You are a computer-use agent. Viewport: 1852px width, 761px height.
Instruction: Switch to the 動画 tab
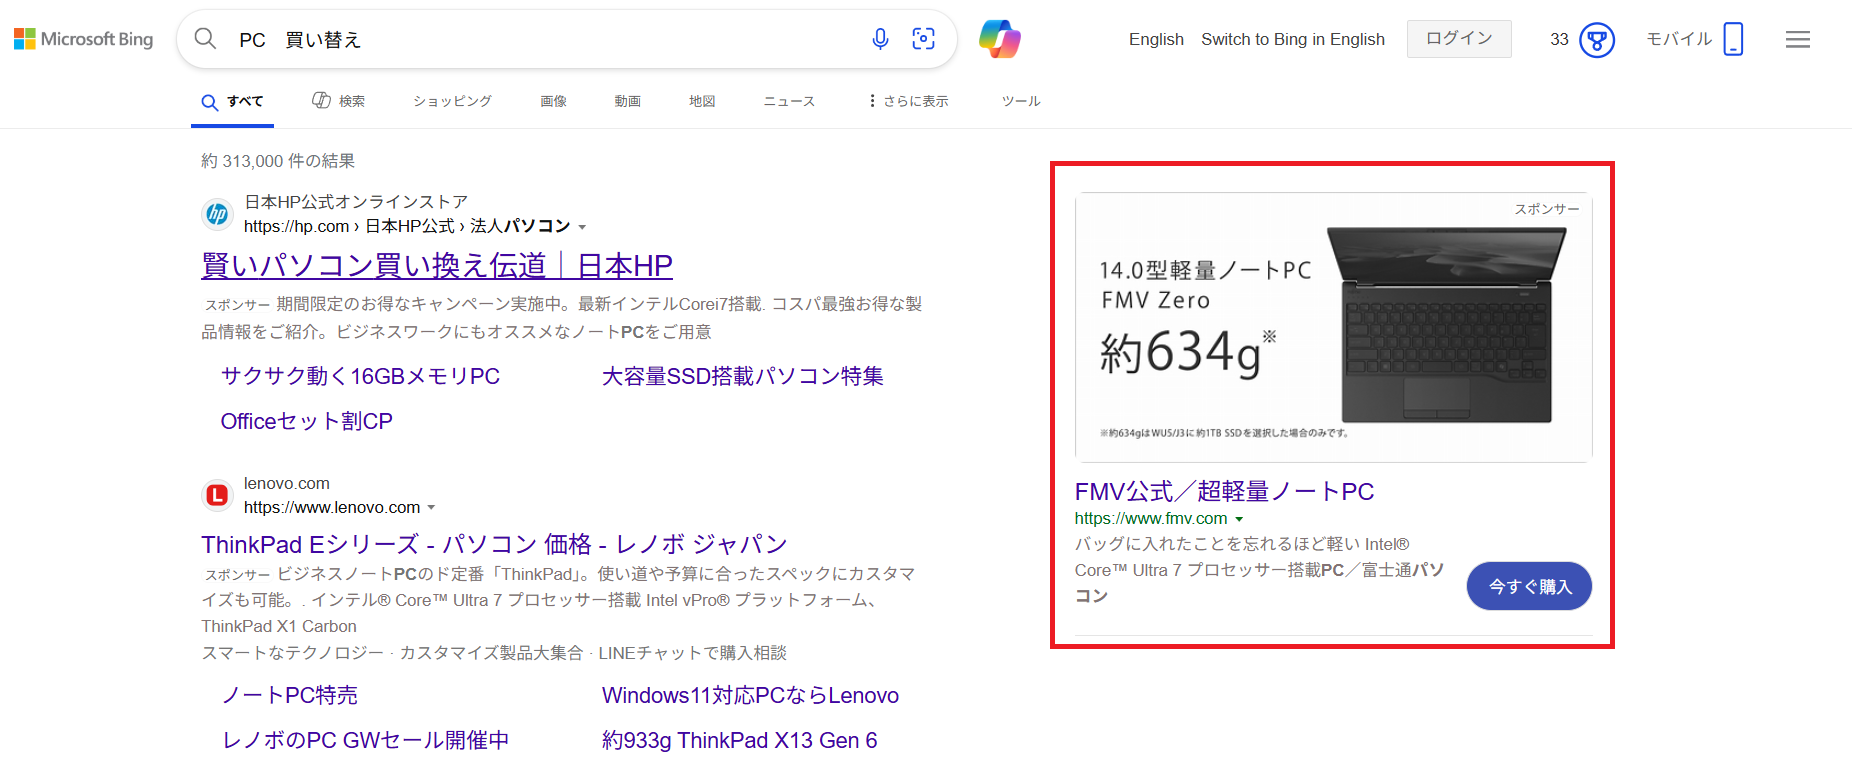(627, 101)
